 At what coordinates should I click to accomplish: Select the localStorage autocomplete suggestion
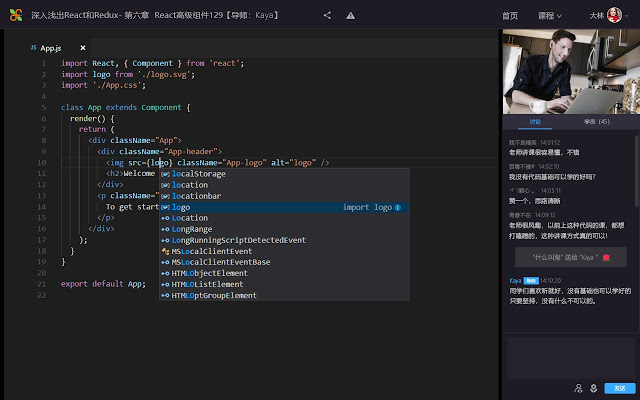(x=284, y=174)
